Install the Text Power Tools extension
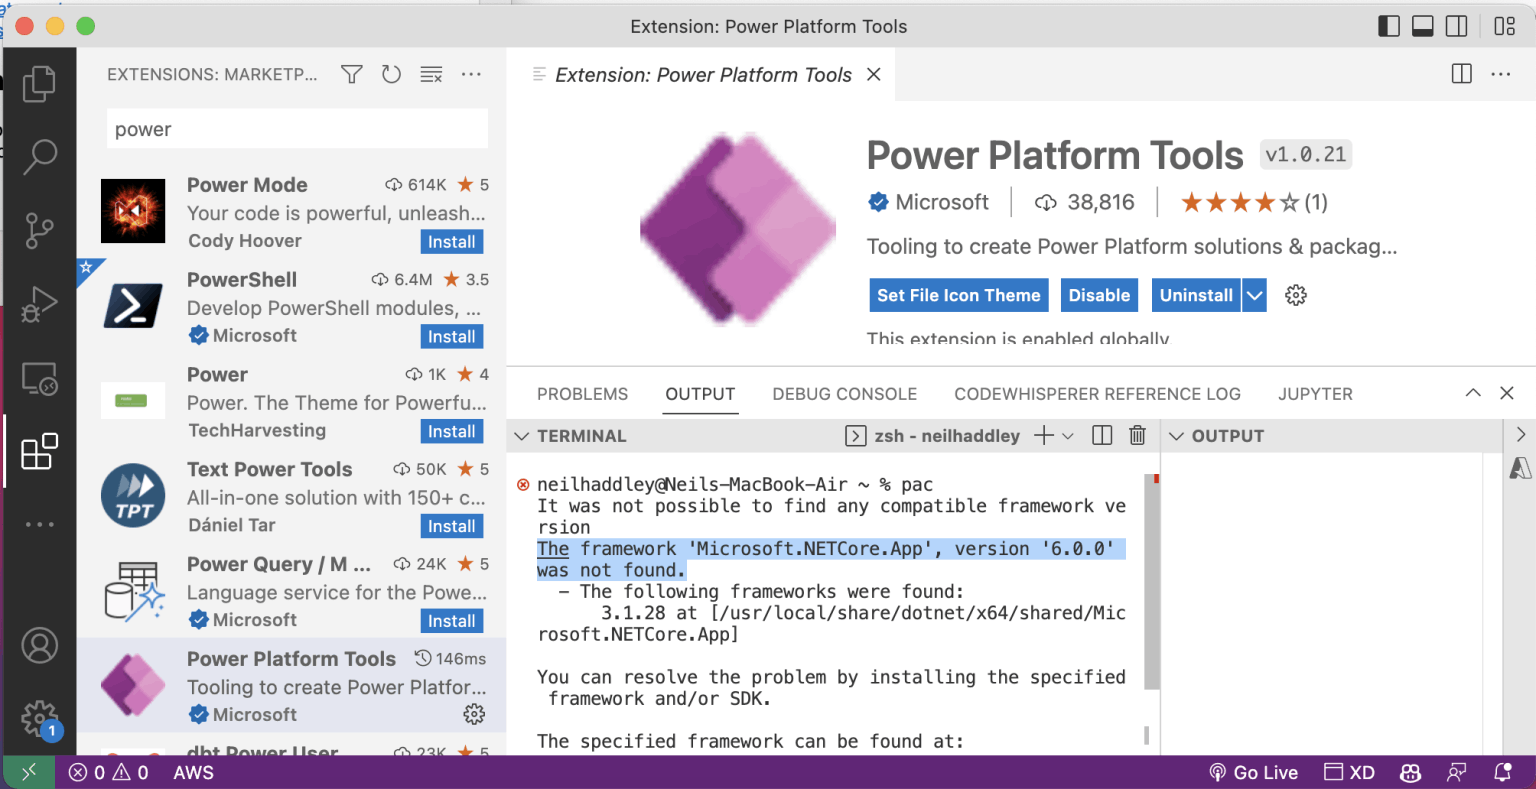Image resolution: width=1536 pixels, height=789 pixels. tap(452, 527)
